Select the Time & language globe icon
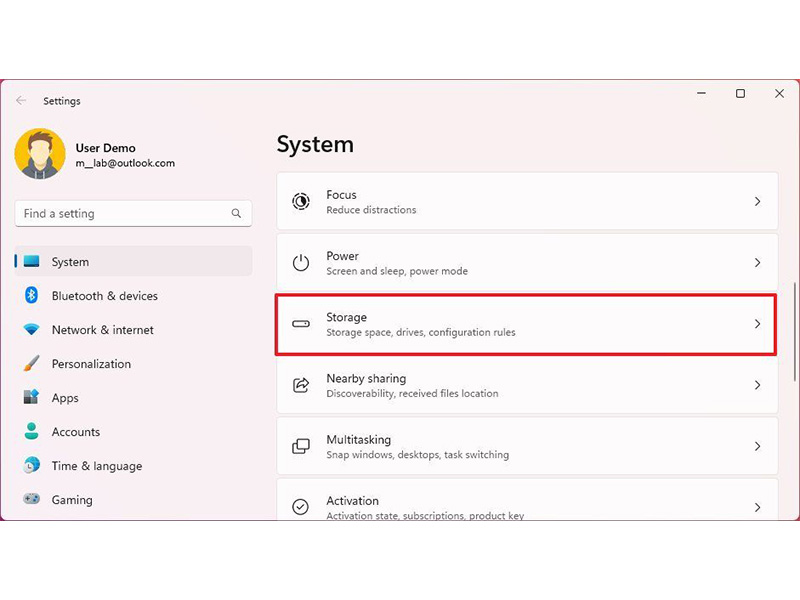 pos(32,465)
